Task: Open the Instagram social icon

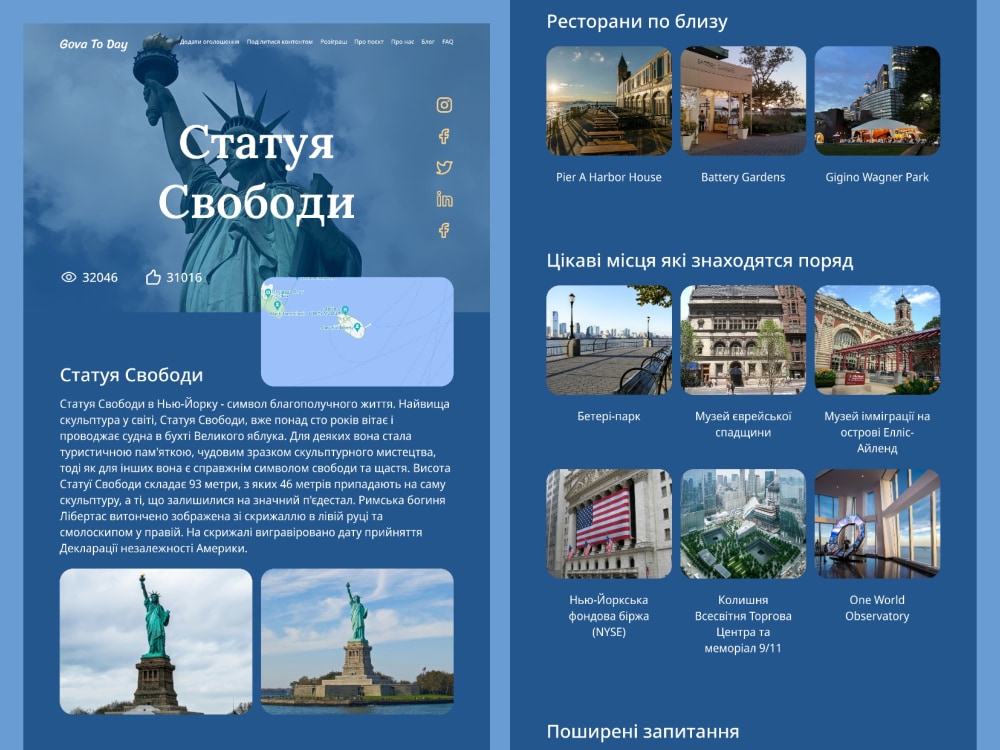Action: 444,105
